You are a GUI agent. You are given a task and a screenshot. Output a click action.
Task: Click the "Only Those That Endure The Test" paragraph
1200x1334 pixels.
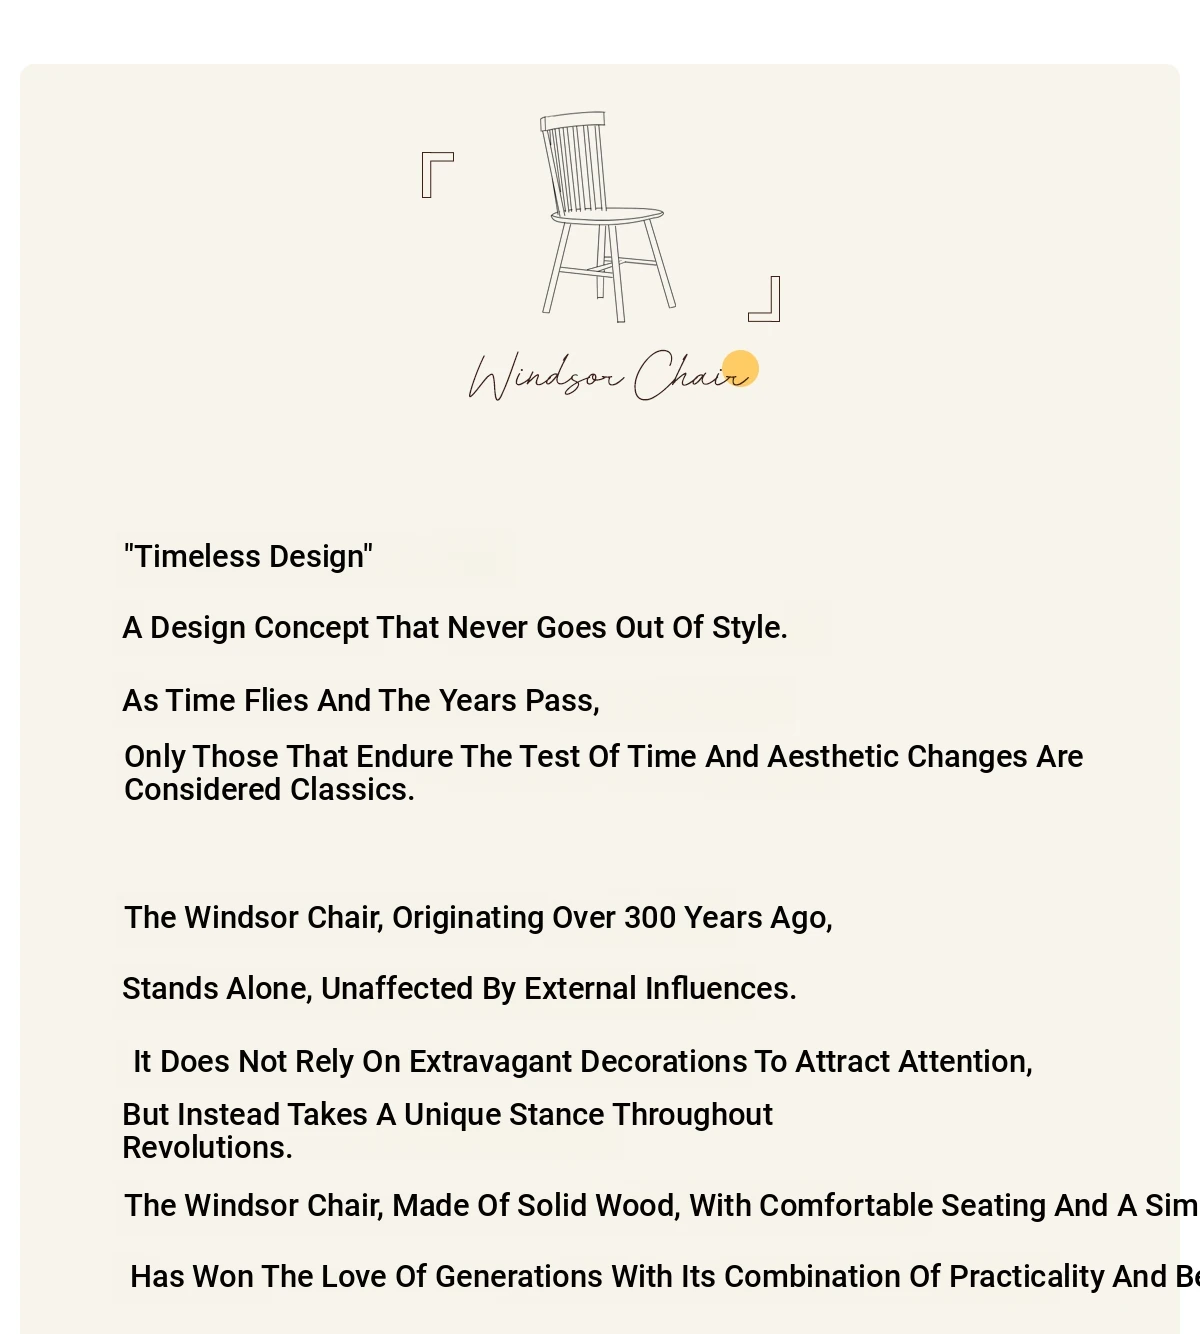tap(603, 772)
